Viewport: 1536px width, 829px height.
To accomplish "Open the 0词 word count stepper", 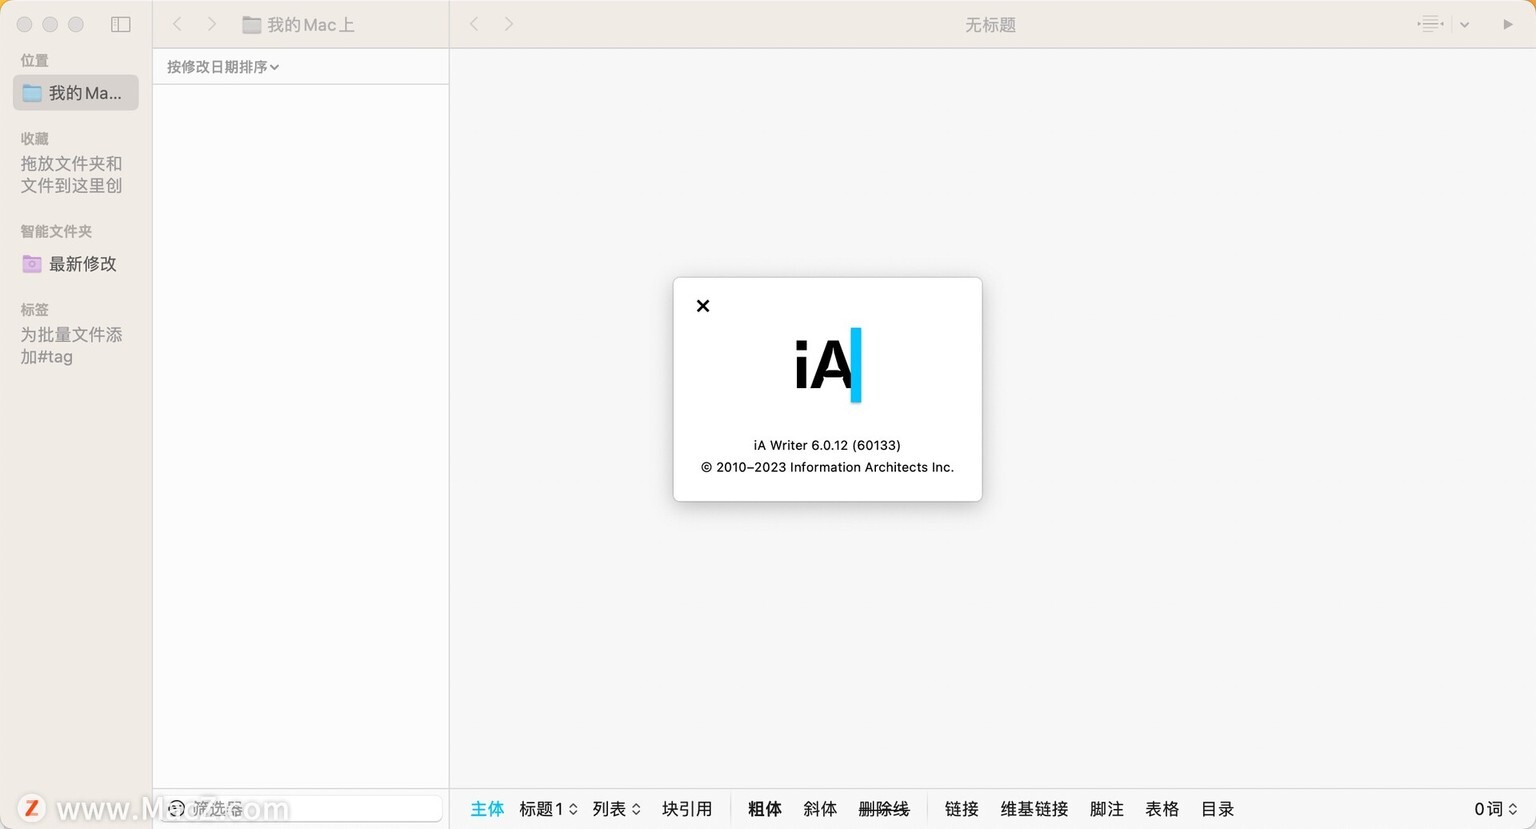I will click(x=1496, y=809).
